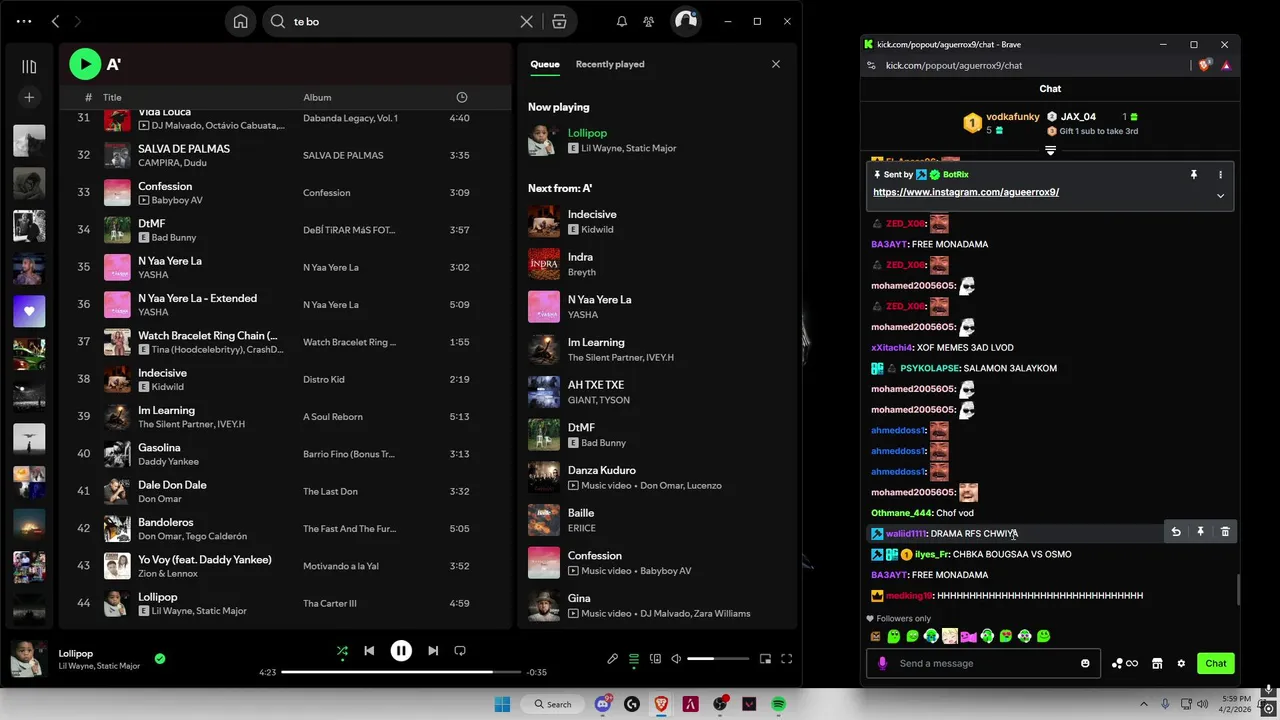Open the Windows Start menu
The image size is (1280, 720).
[502, 704]
